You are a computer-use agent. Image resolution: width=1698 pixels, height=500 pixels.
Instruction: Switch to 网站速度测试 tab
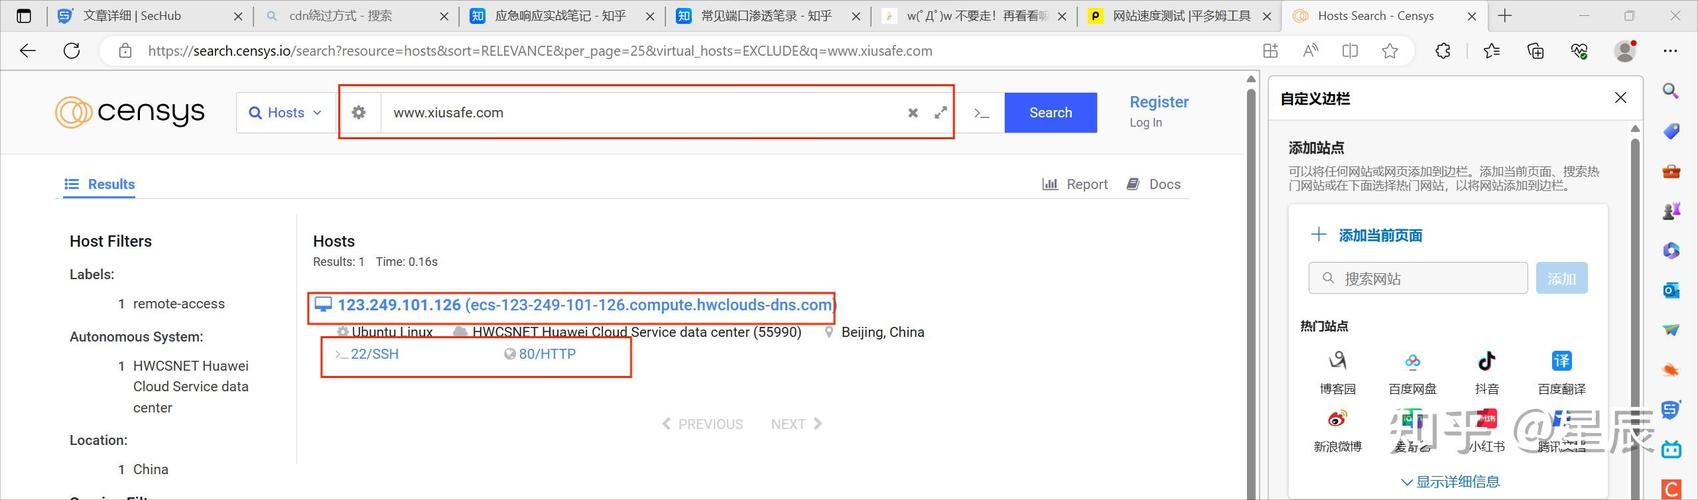point(1181,16)
